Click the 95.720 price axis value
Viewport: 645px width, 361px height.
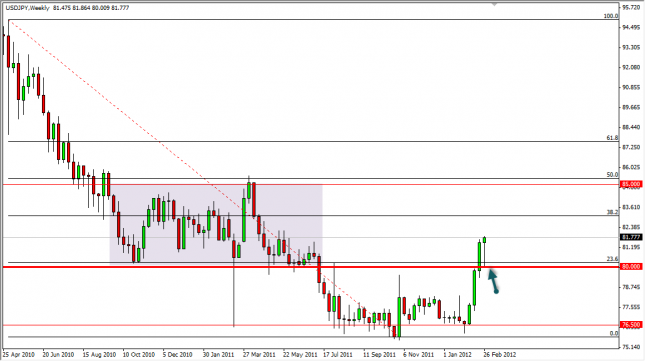(x=631, y=7)
